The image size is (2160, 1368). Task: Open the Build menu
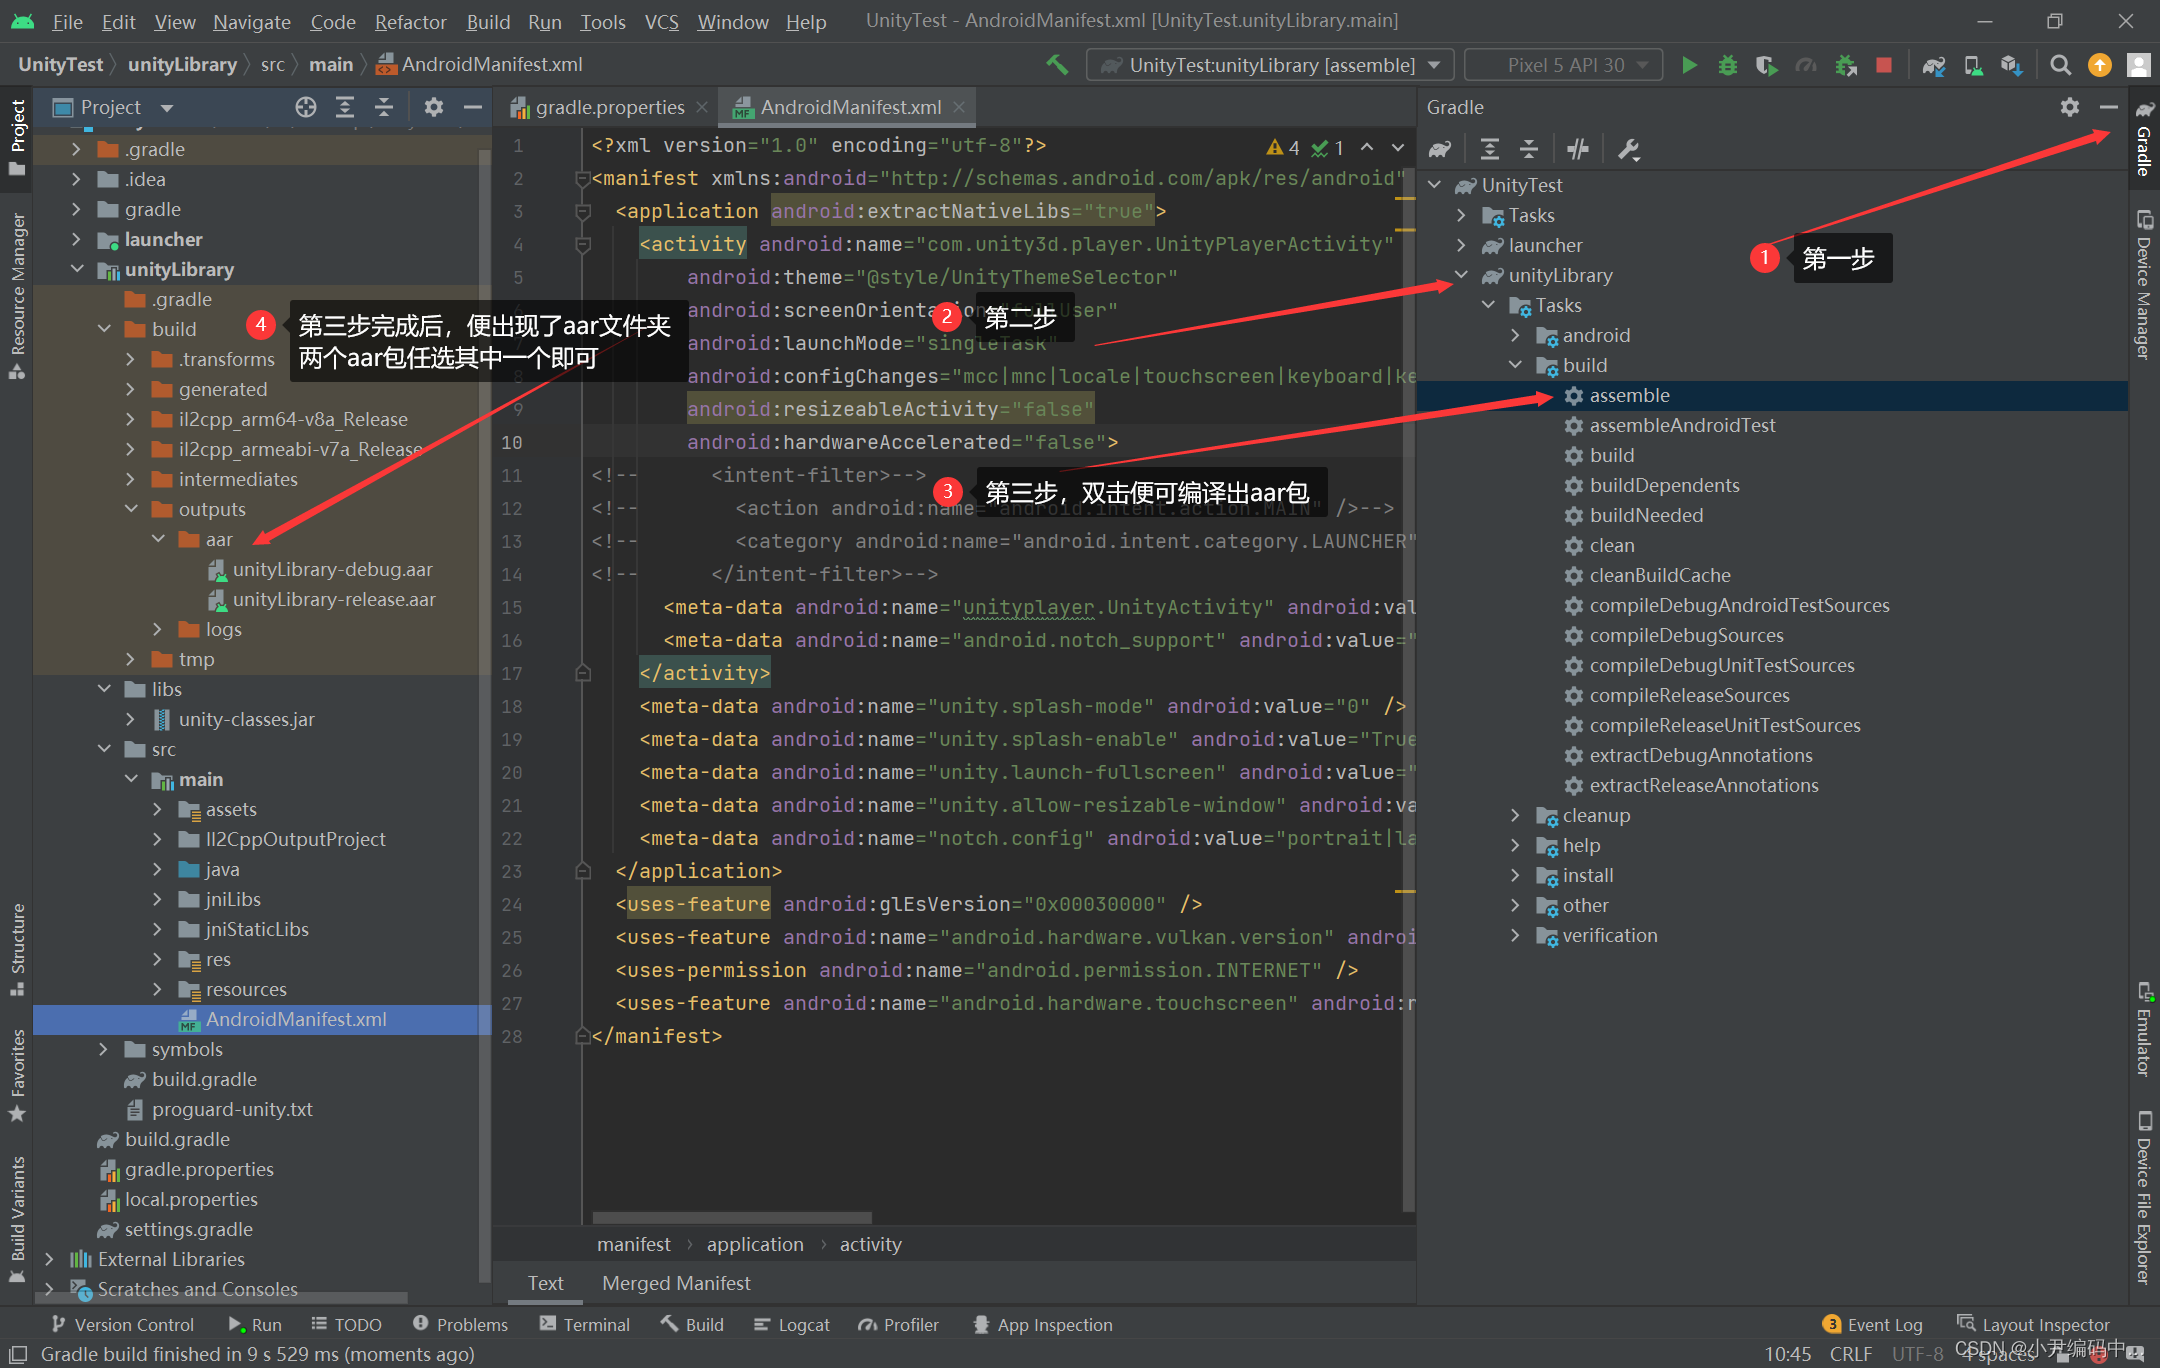pyautogui.click(x=488, y=21)
